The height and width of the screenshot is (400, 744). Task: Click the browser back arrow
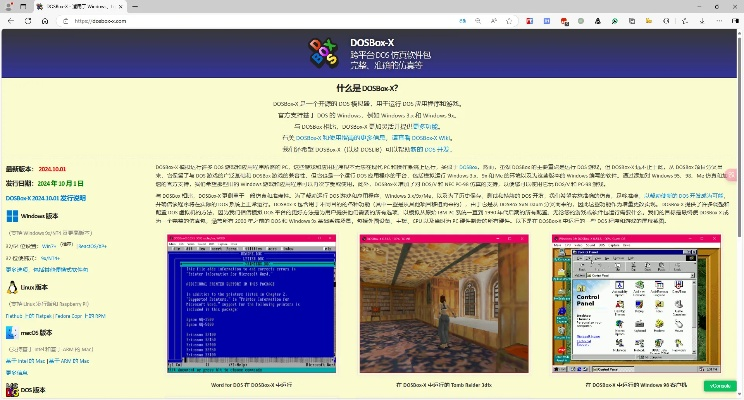pos(12,20)
